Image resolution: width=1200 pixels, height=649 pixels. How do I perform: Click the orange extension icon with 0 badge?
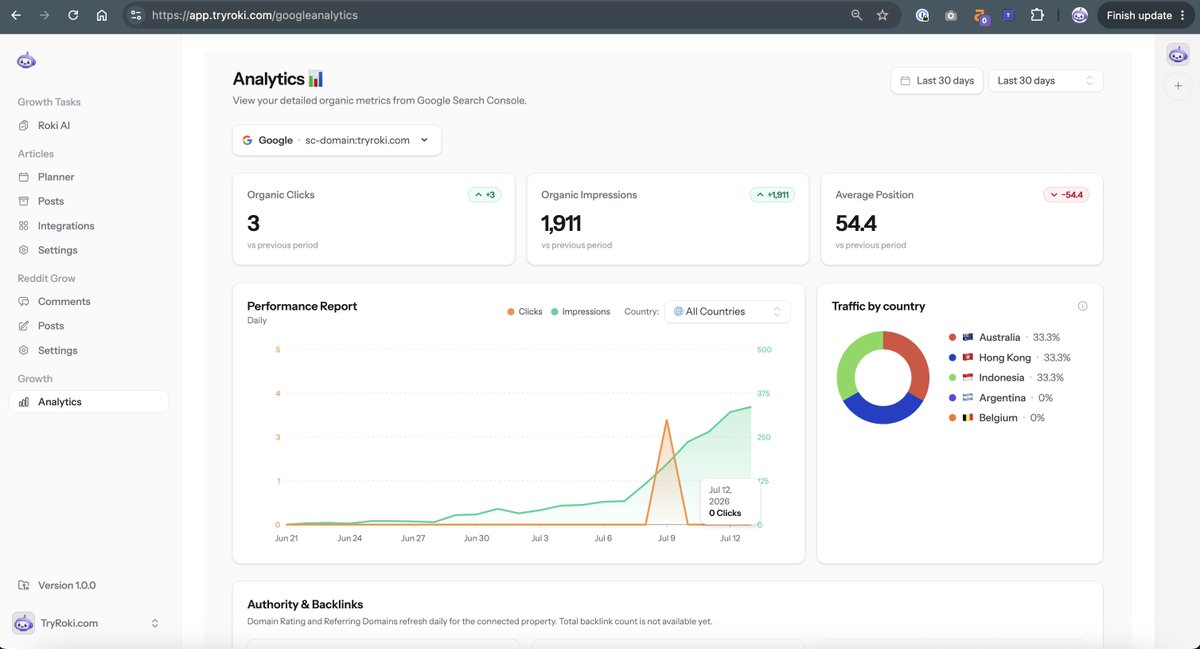[981, 16]
